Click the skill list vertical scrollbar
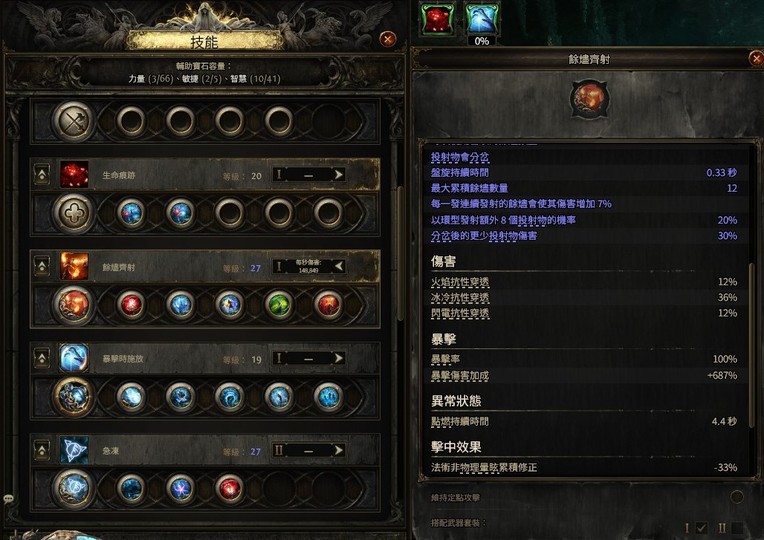The width and height of the screenshot is (764, 540). tap(401, 253)
